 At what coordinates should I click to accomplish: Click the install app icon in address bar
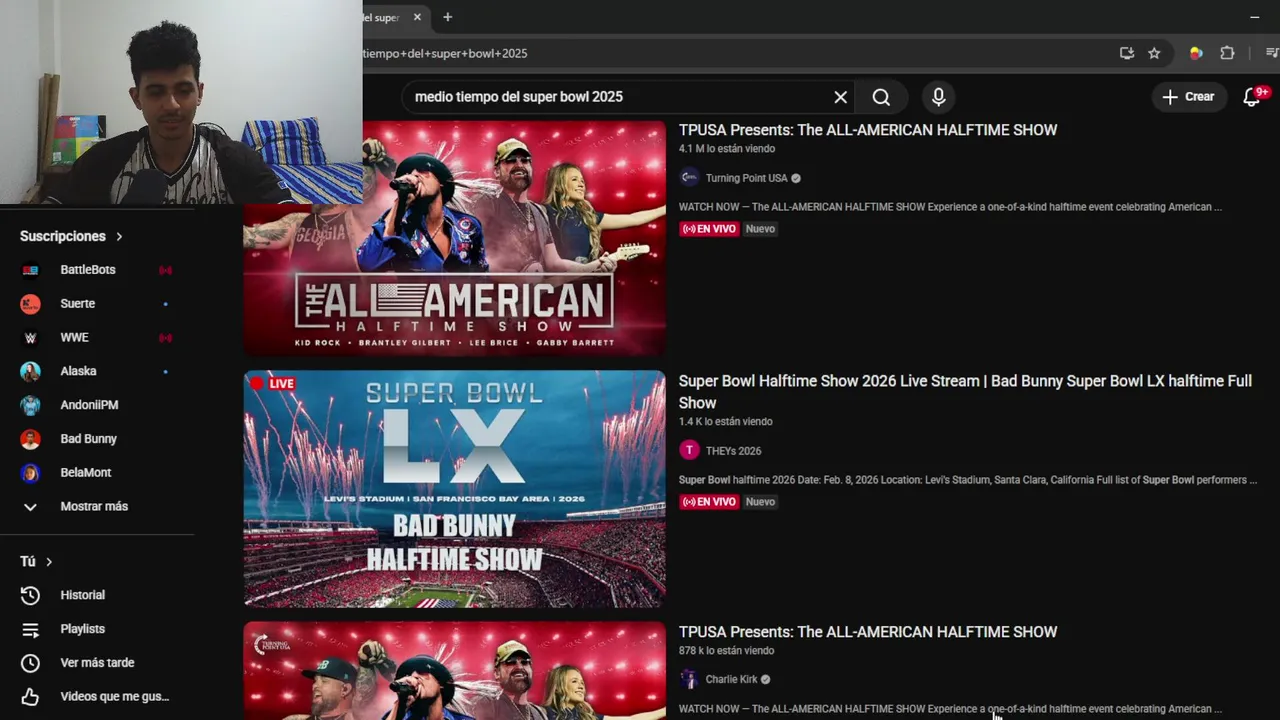[x=1127, y=53]
